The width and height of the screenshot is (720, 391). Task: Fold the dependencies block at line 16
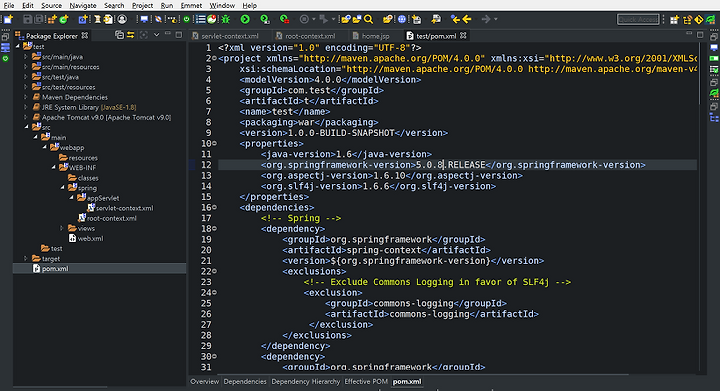pyautogui.click(x=214, y=207)
